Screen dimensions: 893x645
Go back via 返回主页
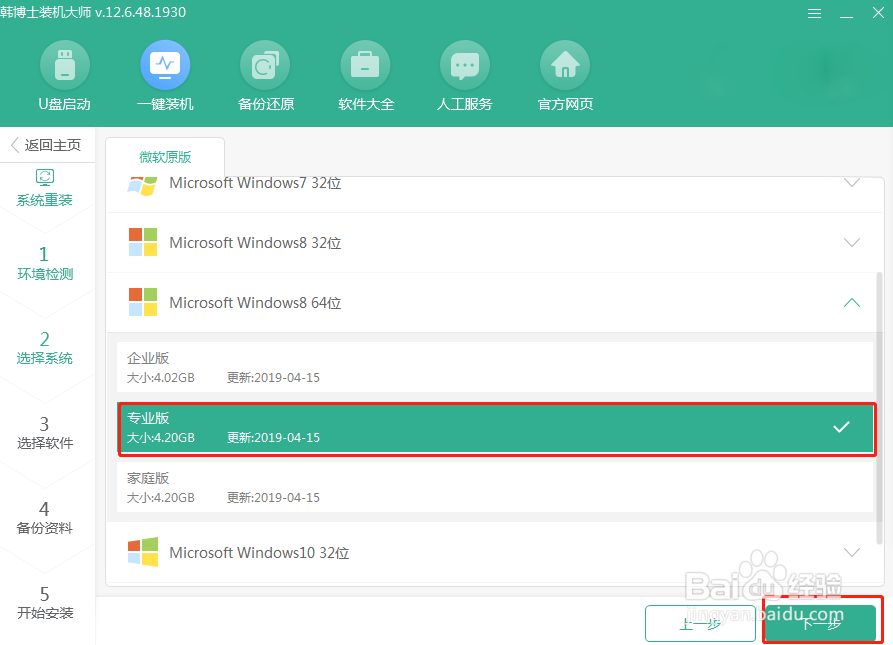point(47,145)
